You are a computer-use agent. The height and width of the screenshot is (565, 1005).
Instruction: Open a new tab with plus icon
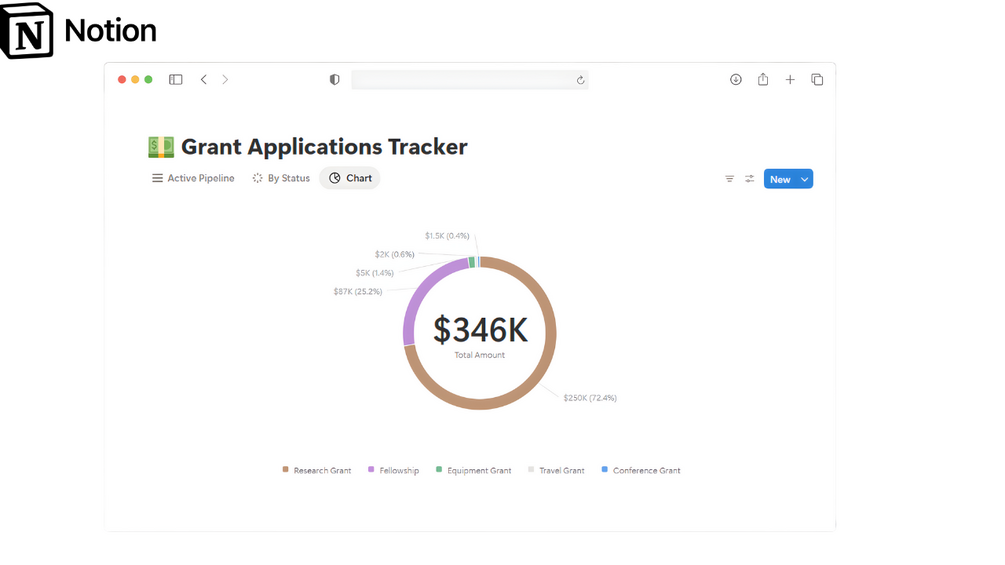coord(790,80)
